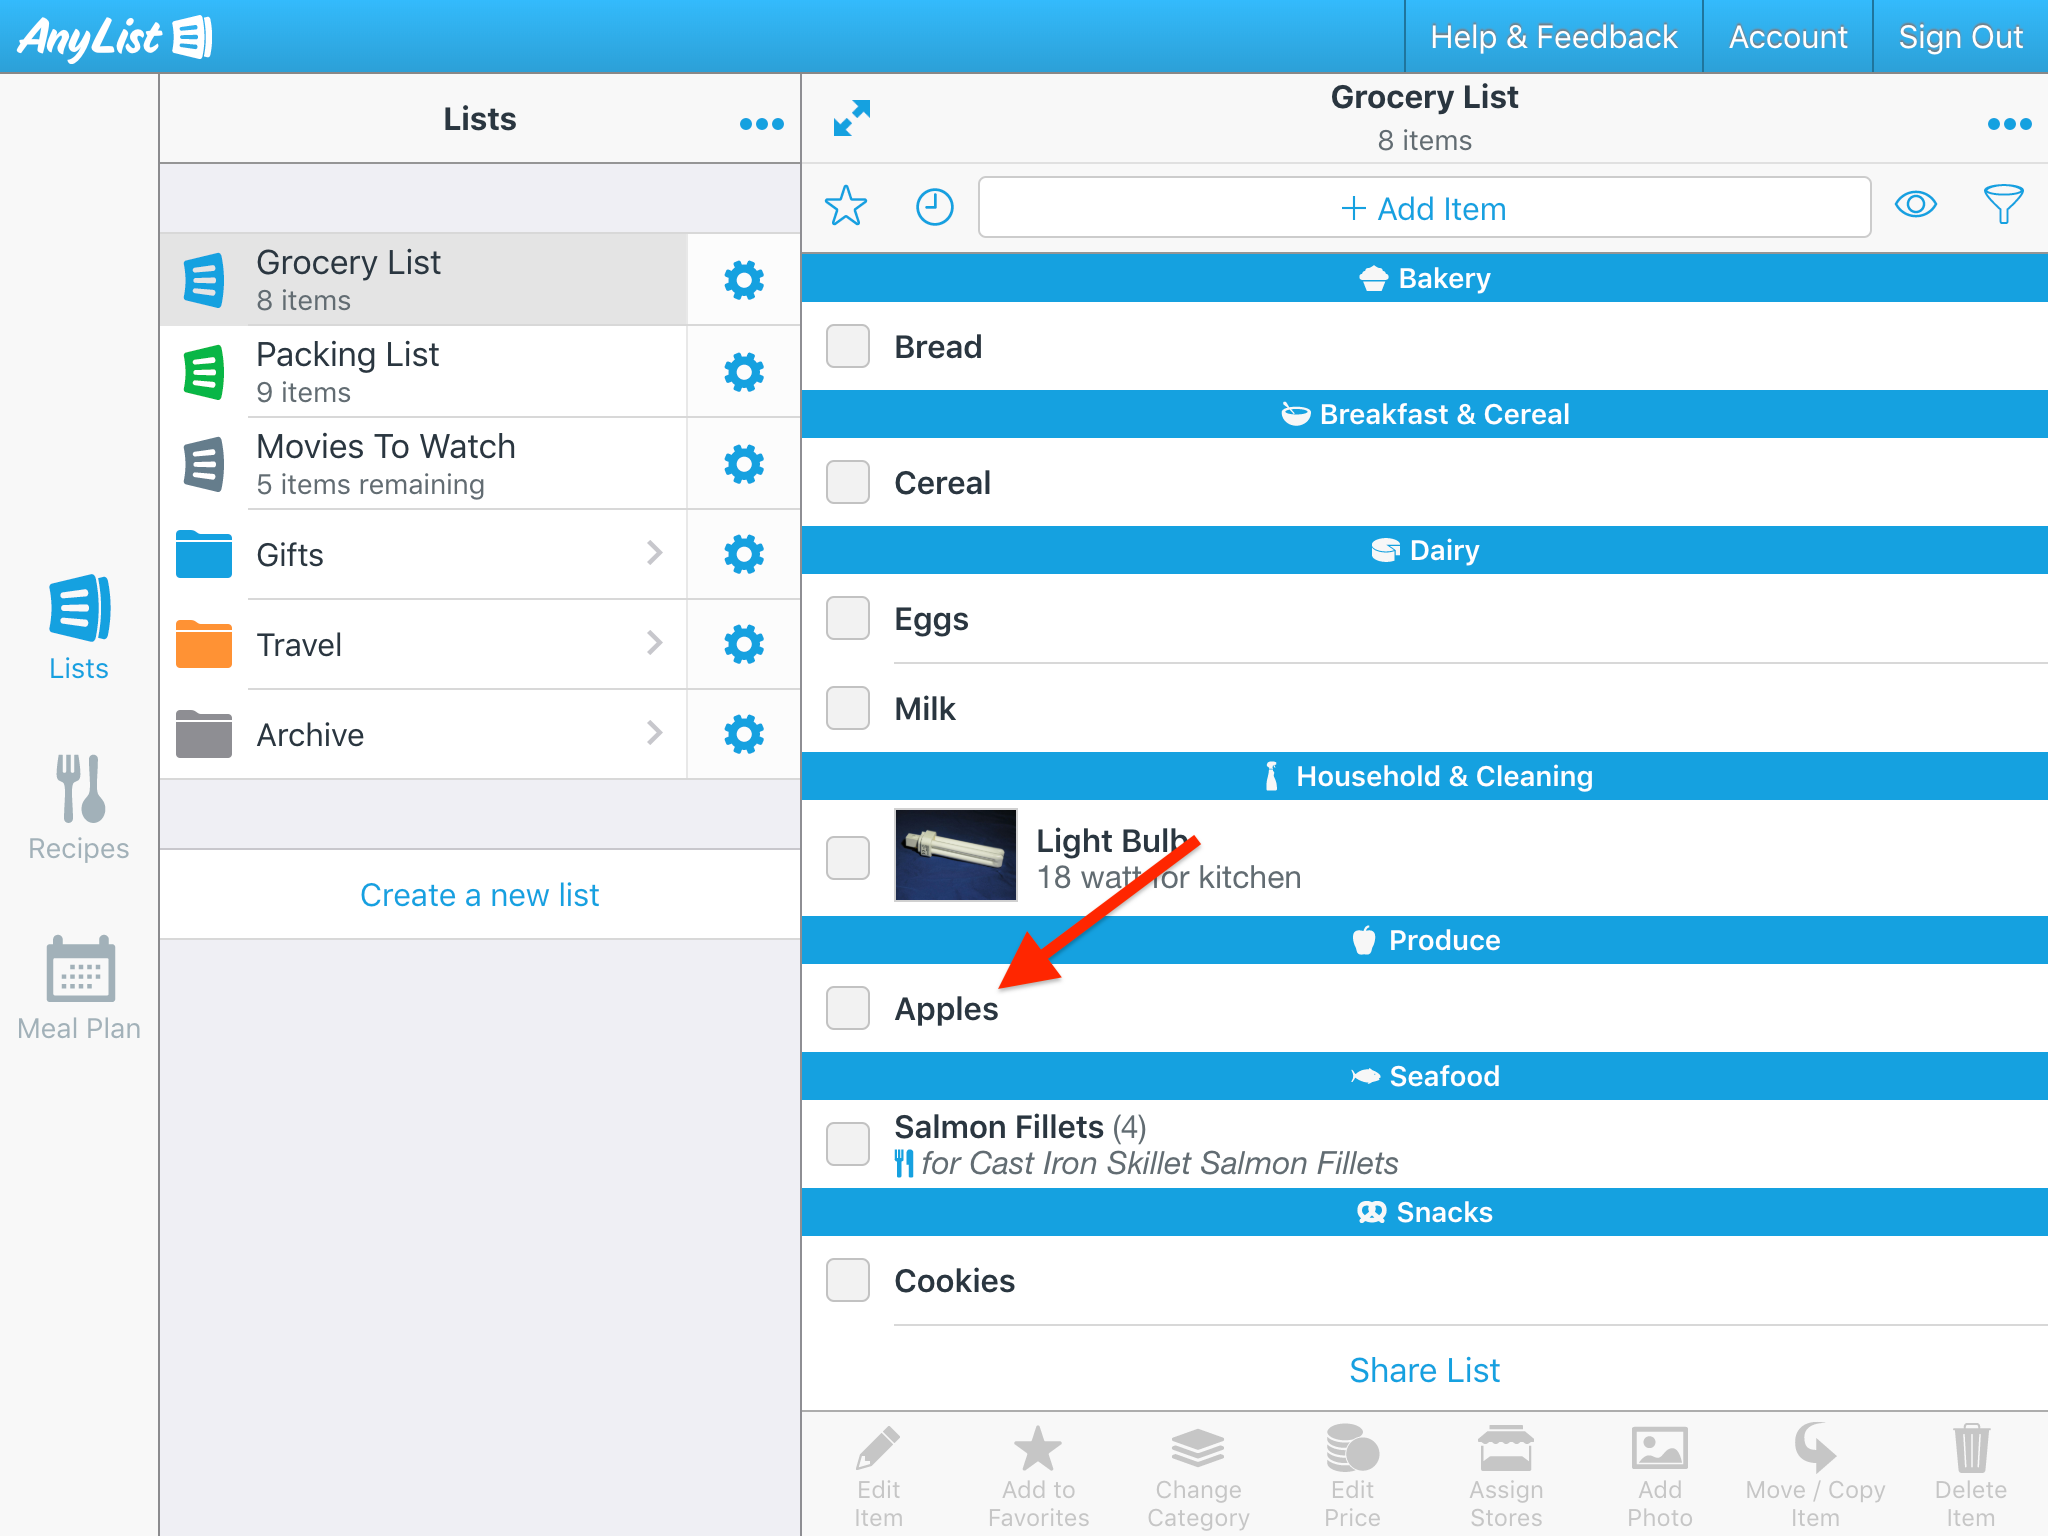2048x1536 pixels.
Task: Open the Meal Plan tab
Action: [x=79, y=988]
